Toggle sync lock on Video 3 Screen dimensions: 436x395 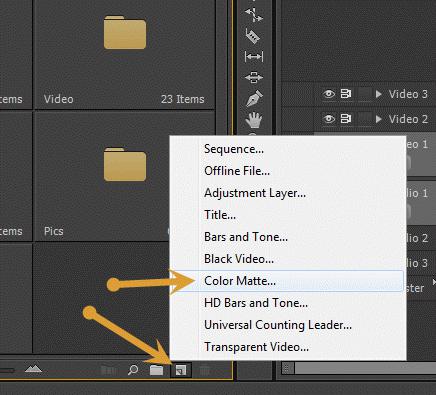(x=346, y=94)
